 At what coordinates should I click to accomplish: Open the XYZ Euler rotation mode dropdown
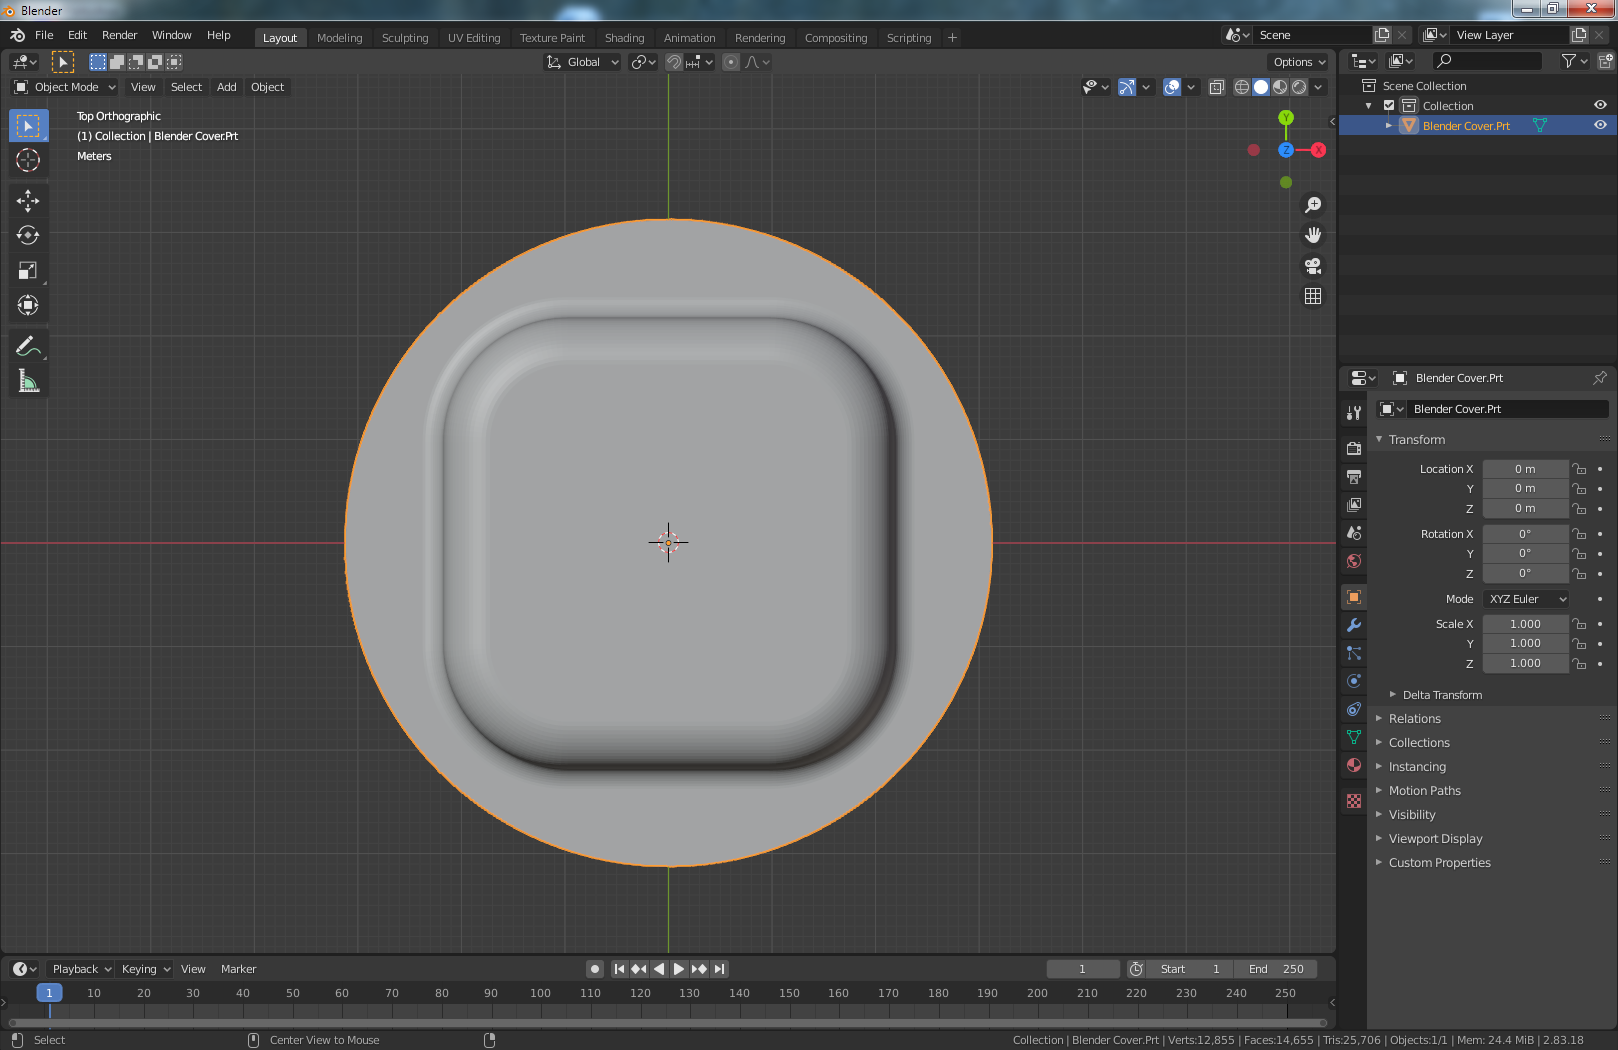click(x=1526, y=599)
